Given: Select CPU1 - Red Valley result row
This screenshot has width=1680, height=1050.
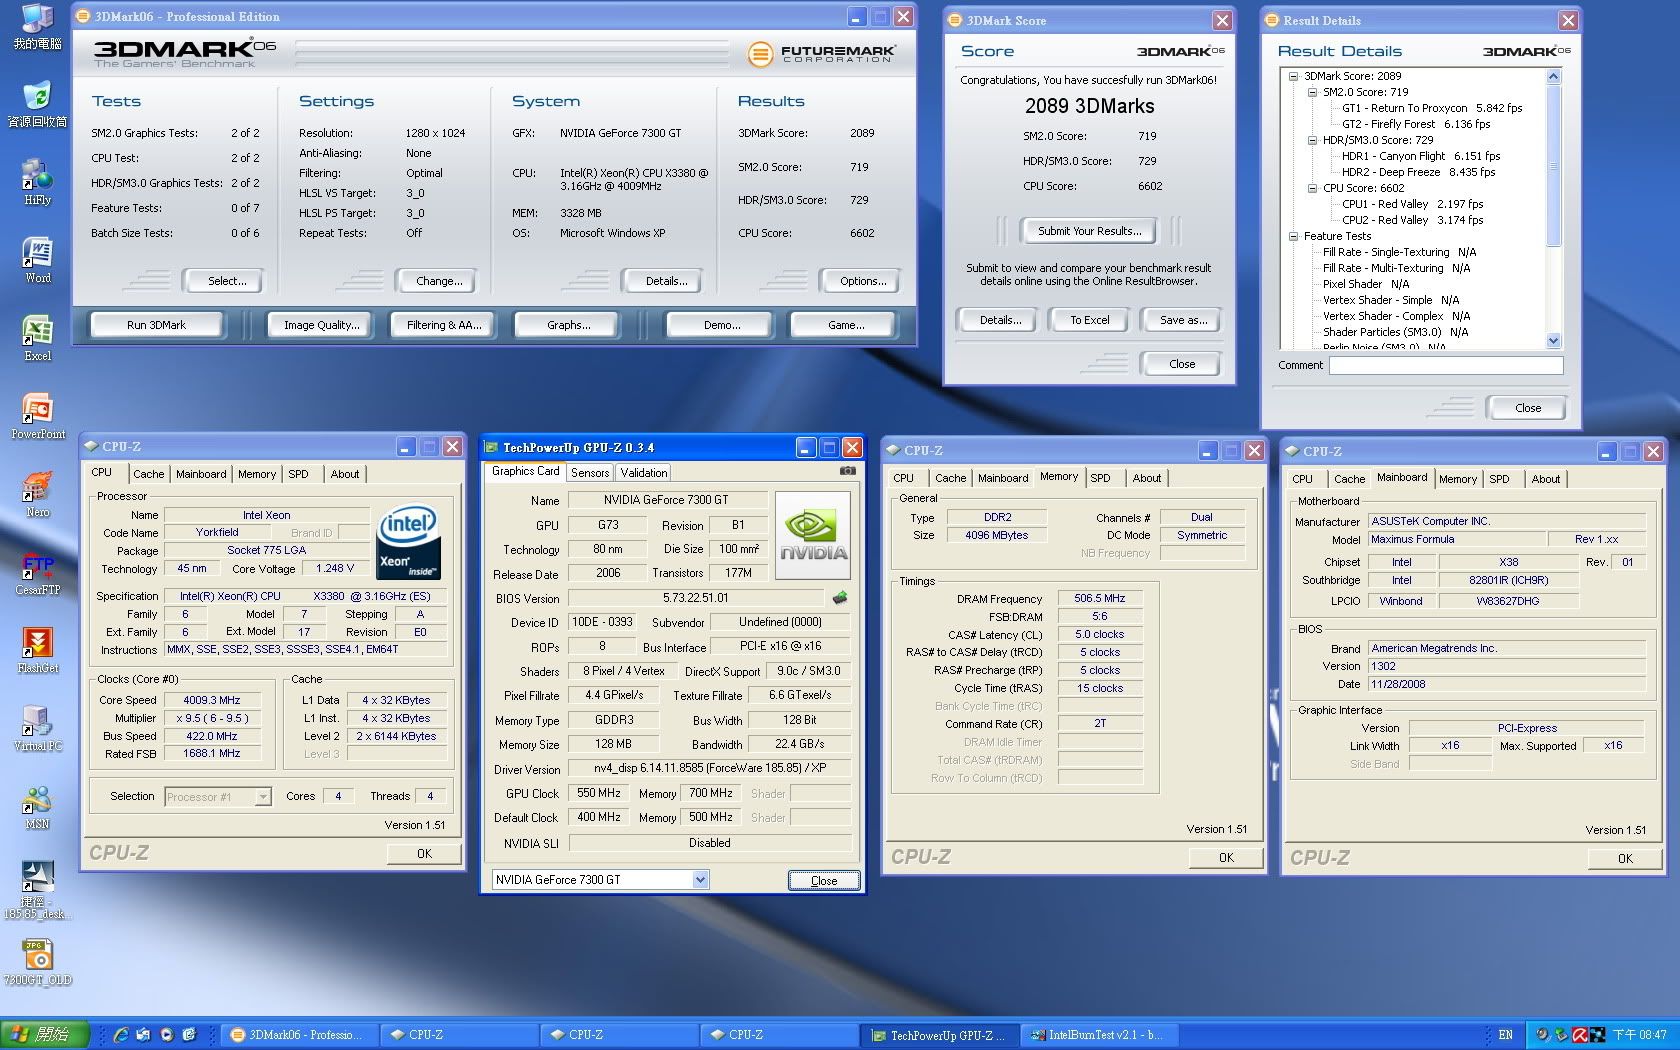Looking at the screenshot, I should pos(1412,204).
